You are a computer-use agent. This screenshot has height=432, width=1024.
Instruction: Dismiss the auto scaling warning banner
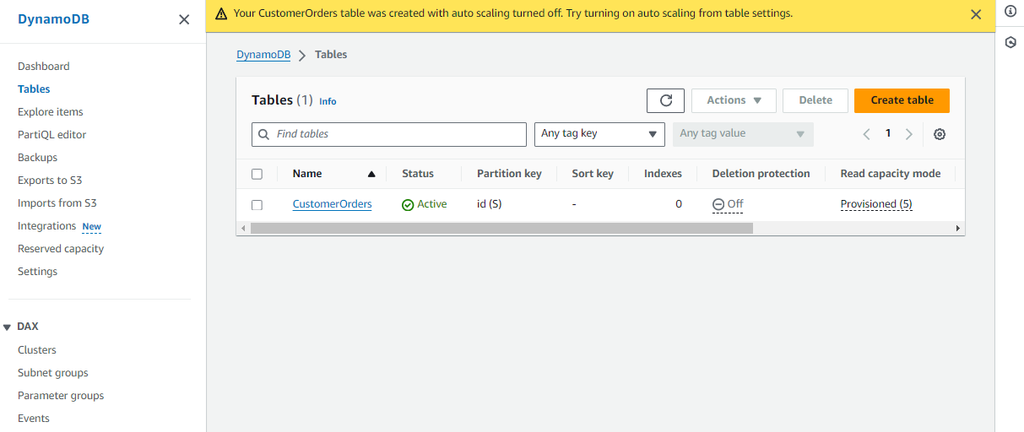pyautogui.click(x=976, y=14)
